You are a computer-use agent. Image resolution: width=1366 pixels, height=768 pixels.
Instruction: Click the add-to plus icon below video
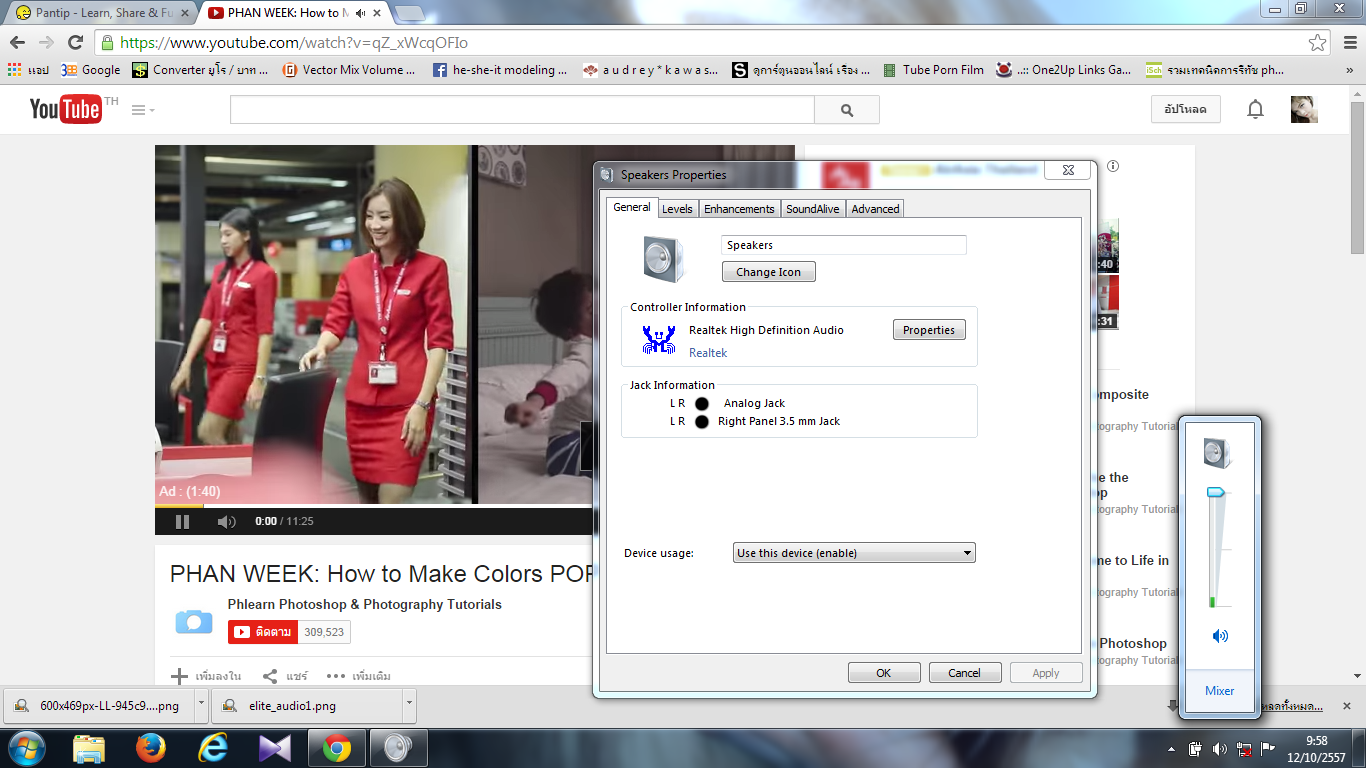(x=180, y=676)
